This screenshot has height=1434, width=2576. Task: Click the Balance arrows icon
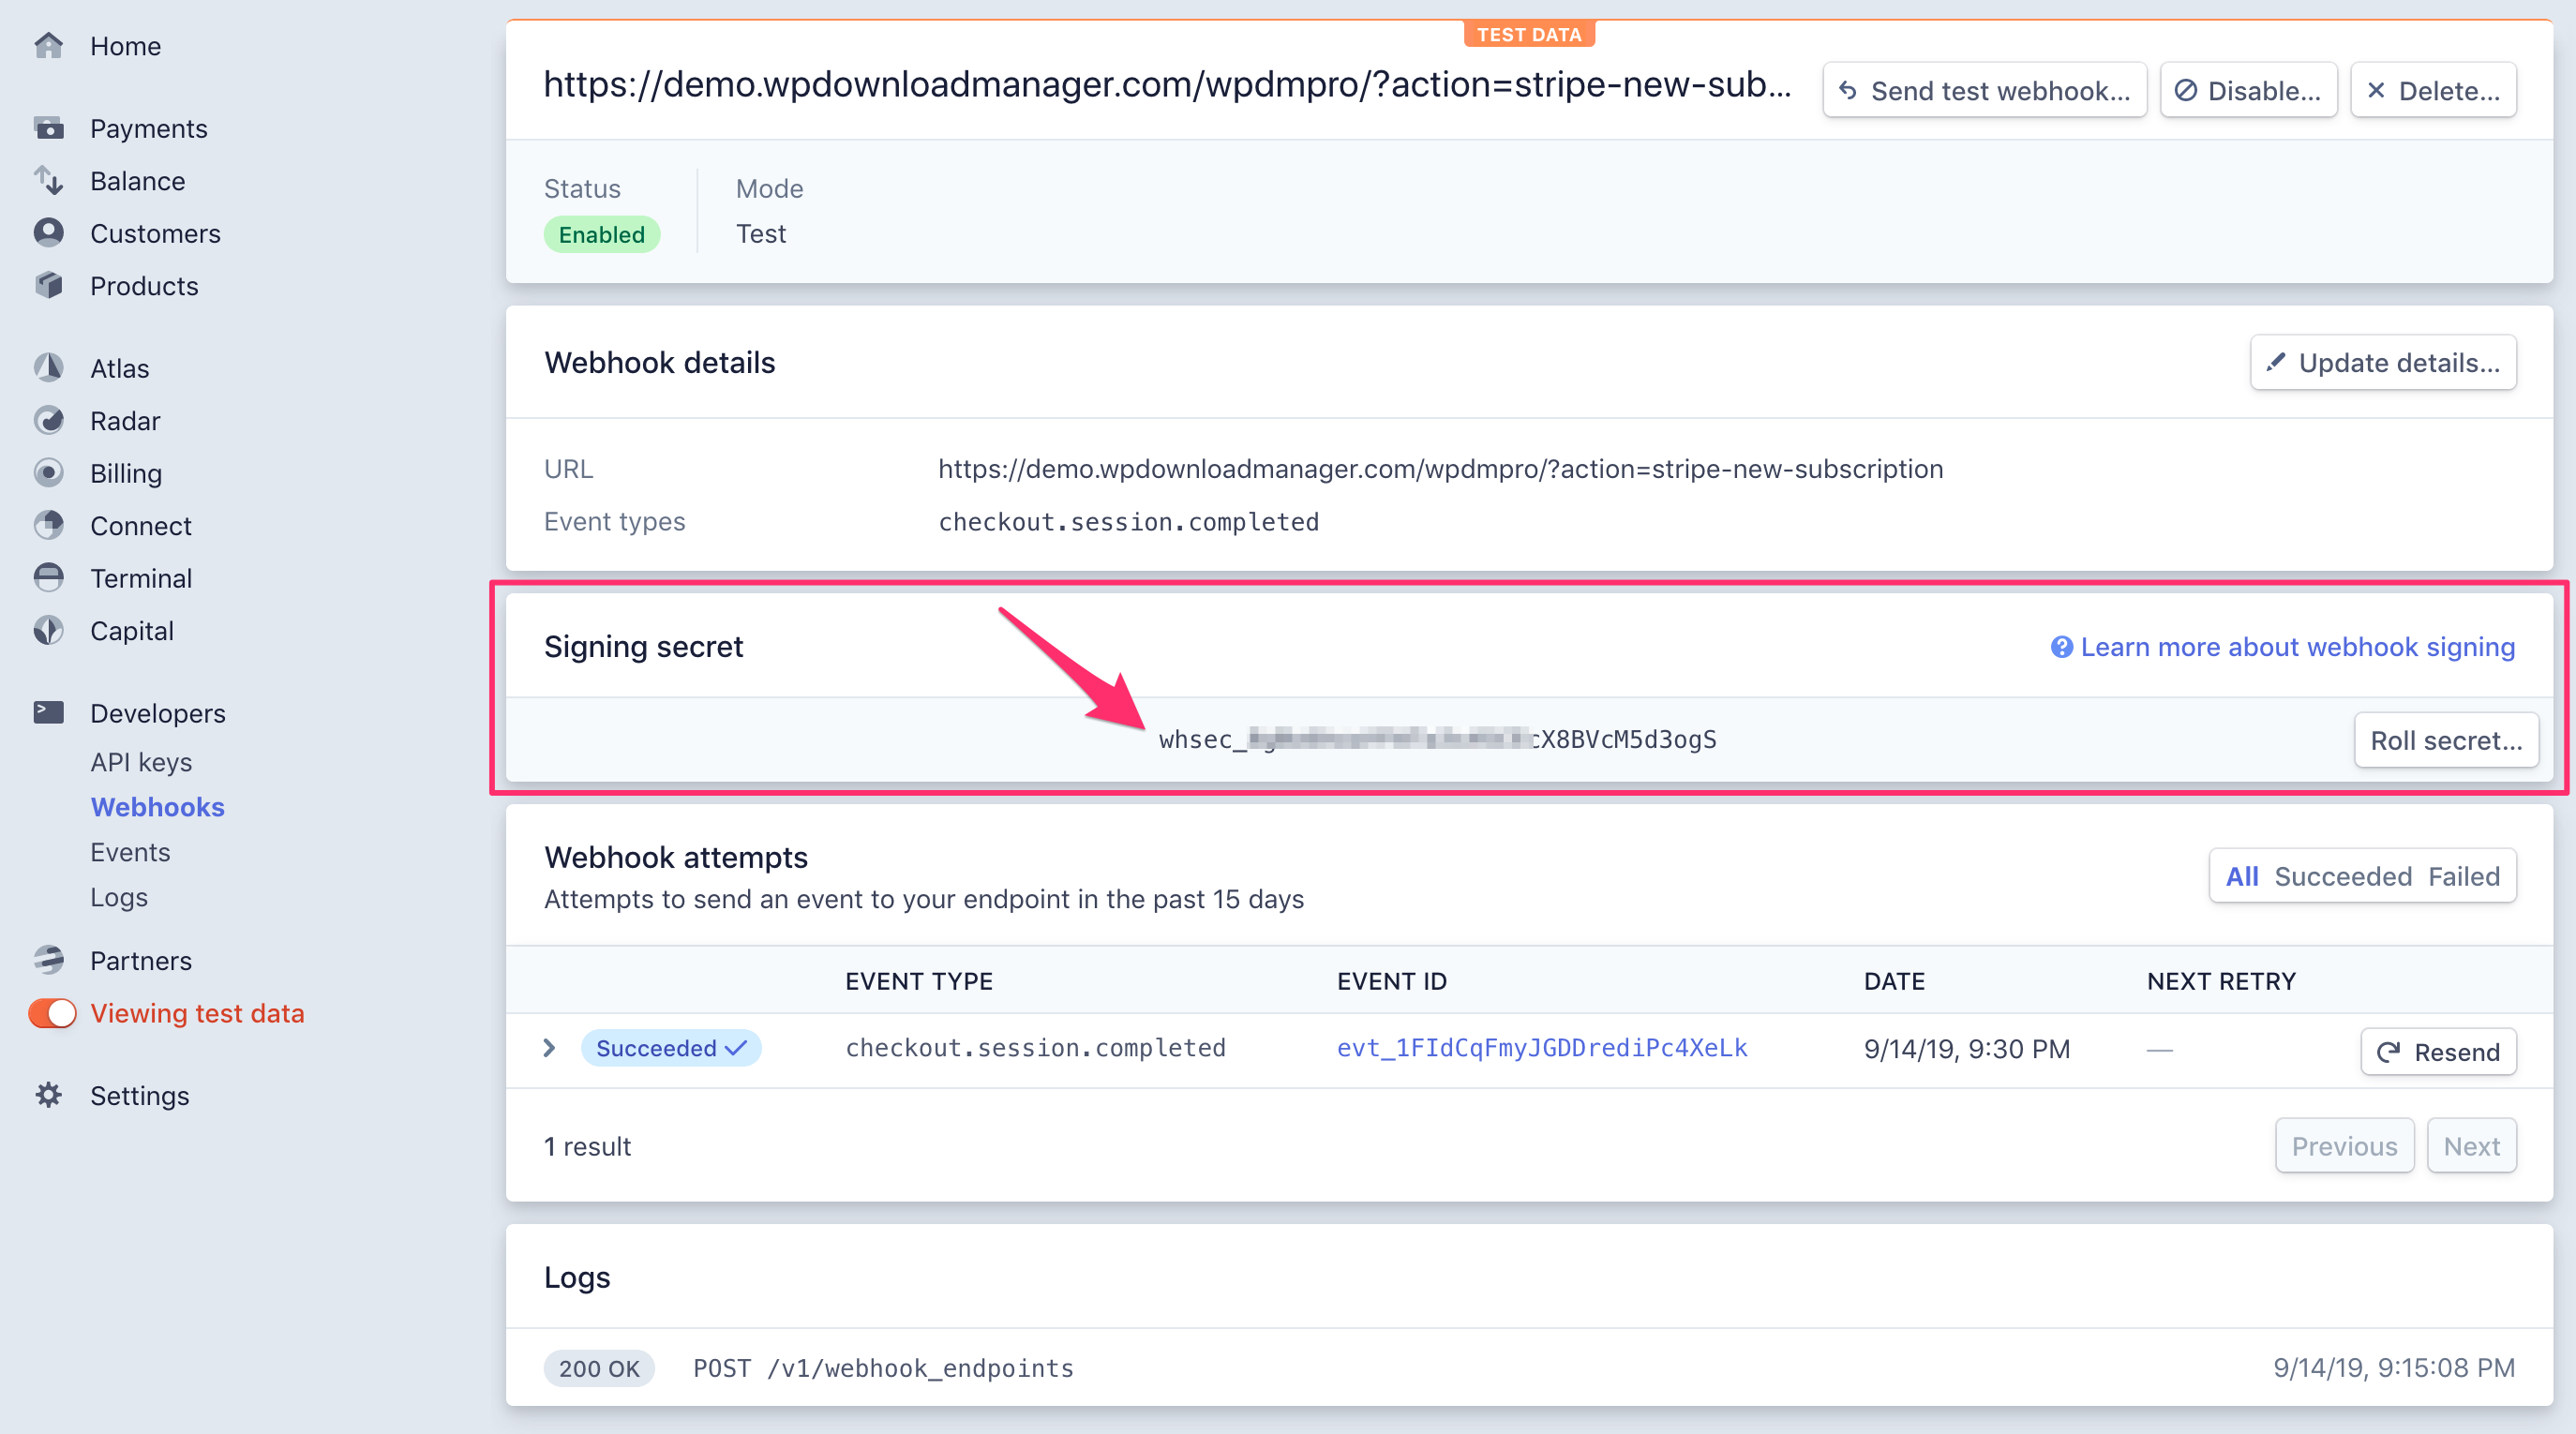(x=48, y=181)
